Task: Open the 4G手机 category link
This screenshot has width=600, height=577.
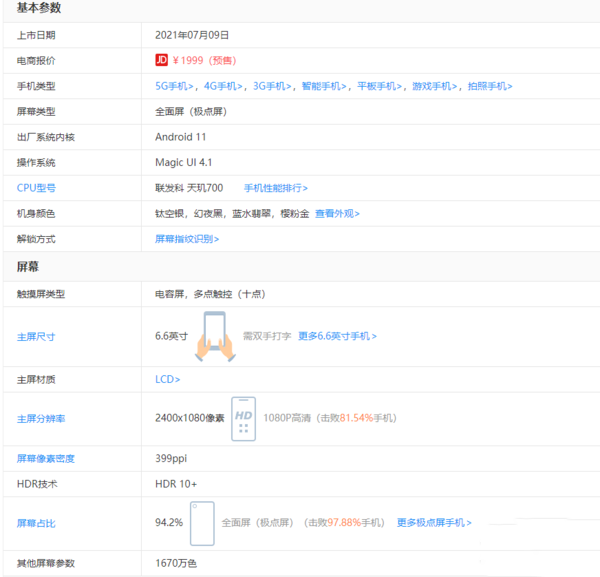Action: point(225,86)
